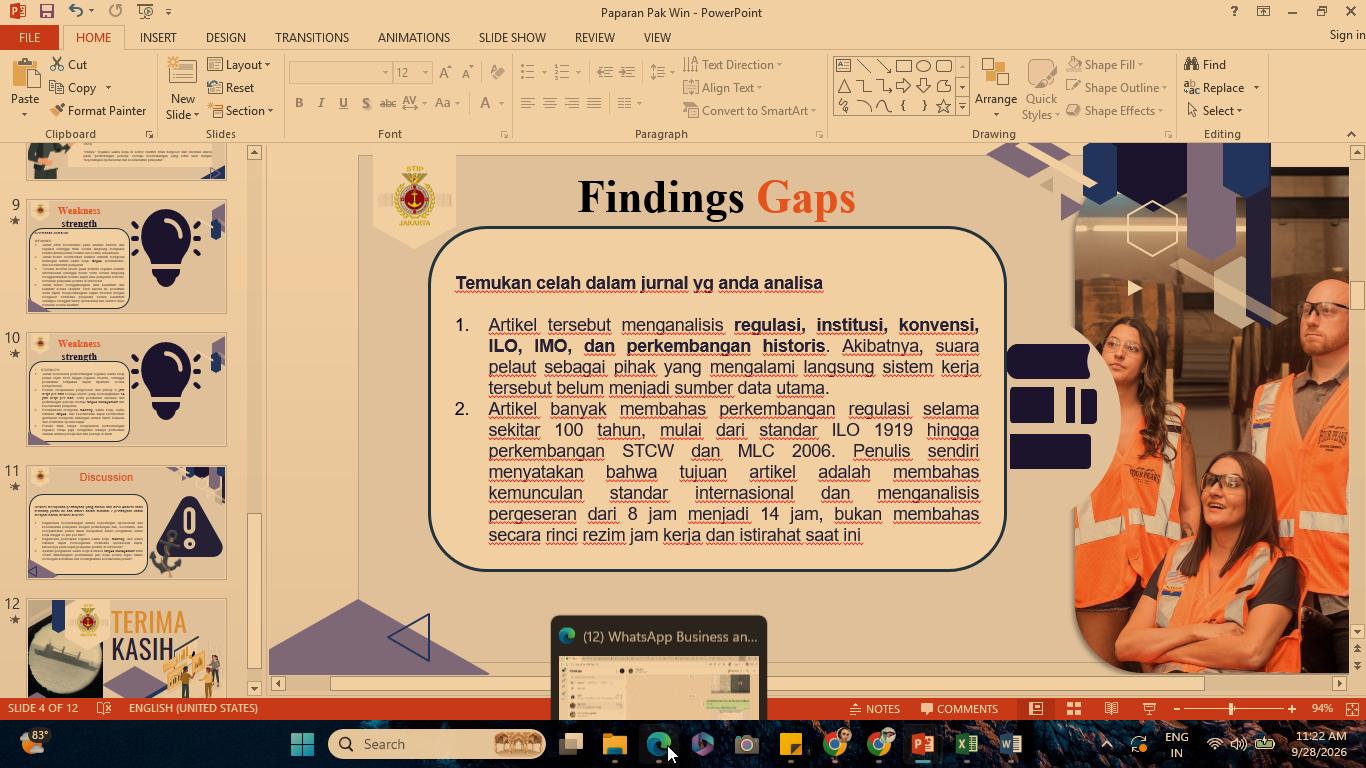Screen dimensions: 1366x768
Task: Open the TRANSITIONS ribbon tab
Action: pyautogui.click(x=312, y=37)
